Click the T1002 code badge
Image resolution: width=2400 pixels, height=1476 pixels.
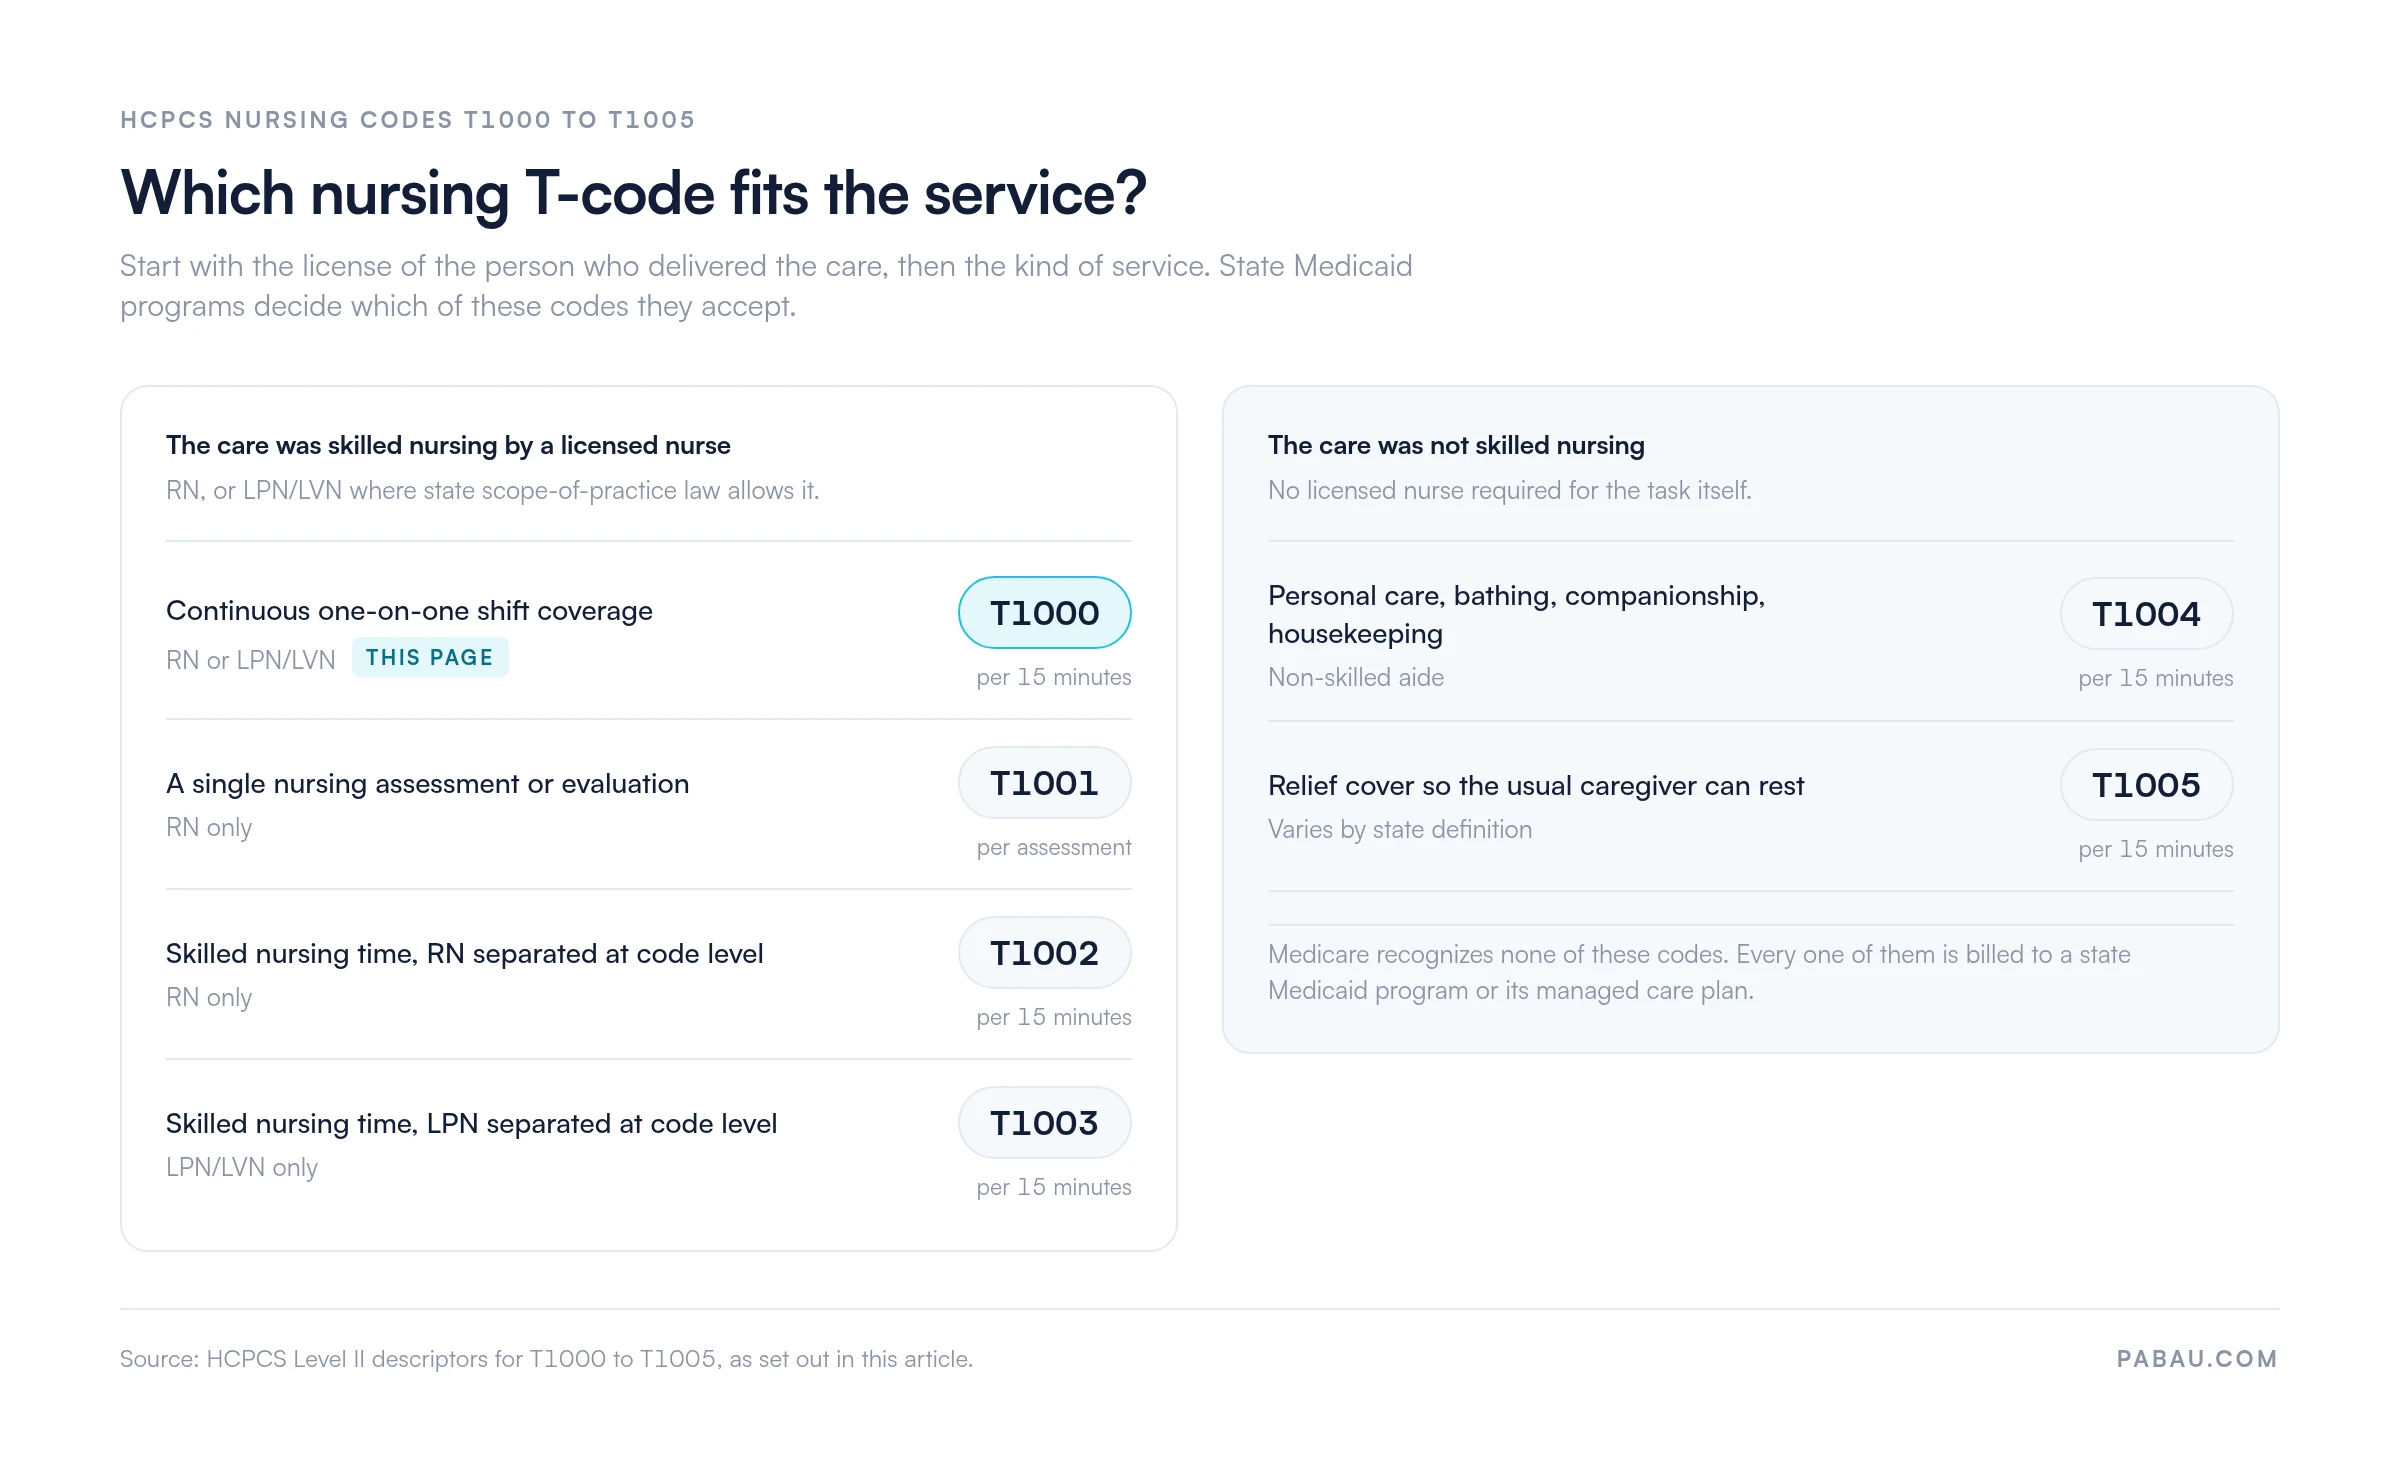click(1044, 953)
